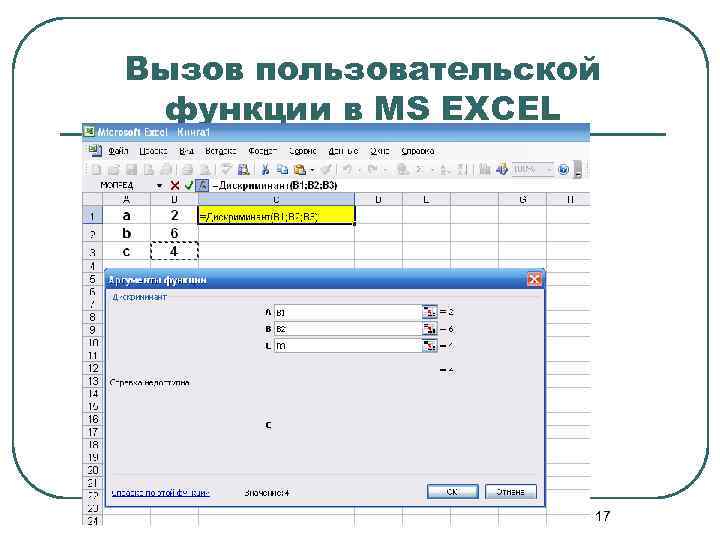This screenshot has height=540, width=720.
Task: Click the Insert Function fx button
Action: click(202, 186)
